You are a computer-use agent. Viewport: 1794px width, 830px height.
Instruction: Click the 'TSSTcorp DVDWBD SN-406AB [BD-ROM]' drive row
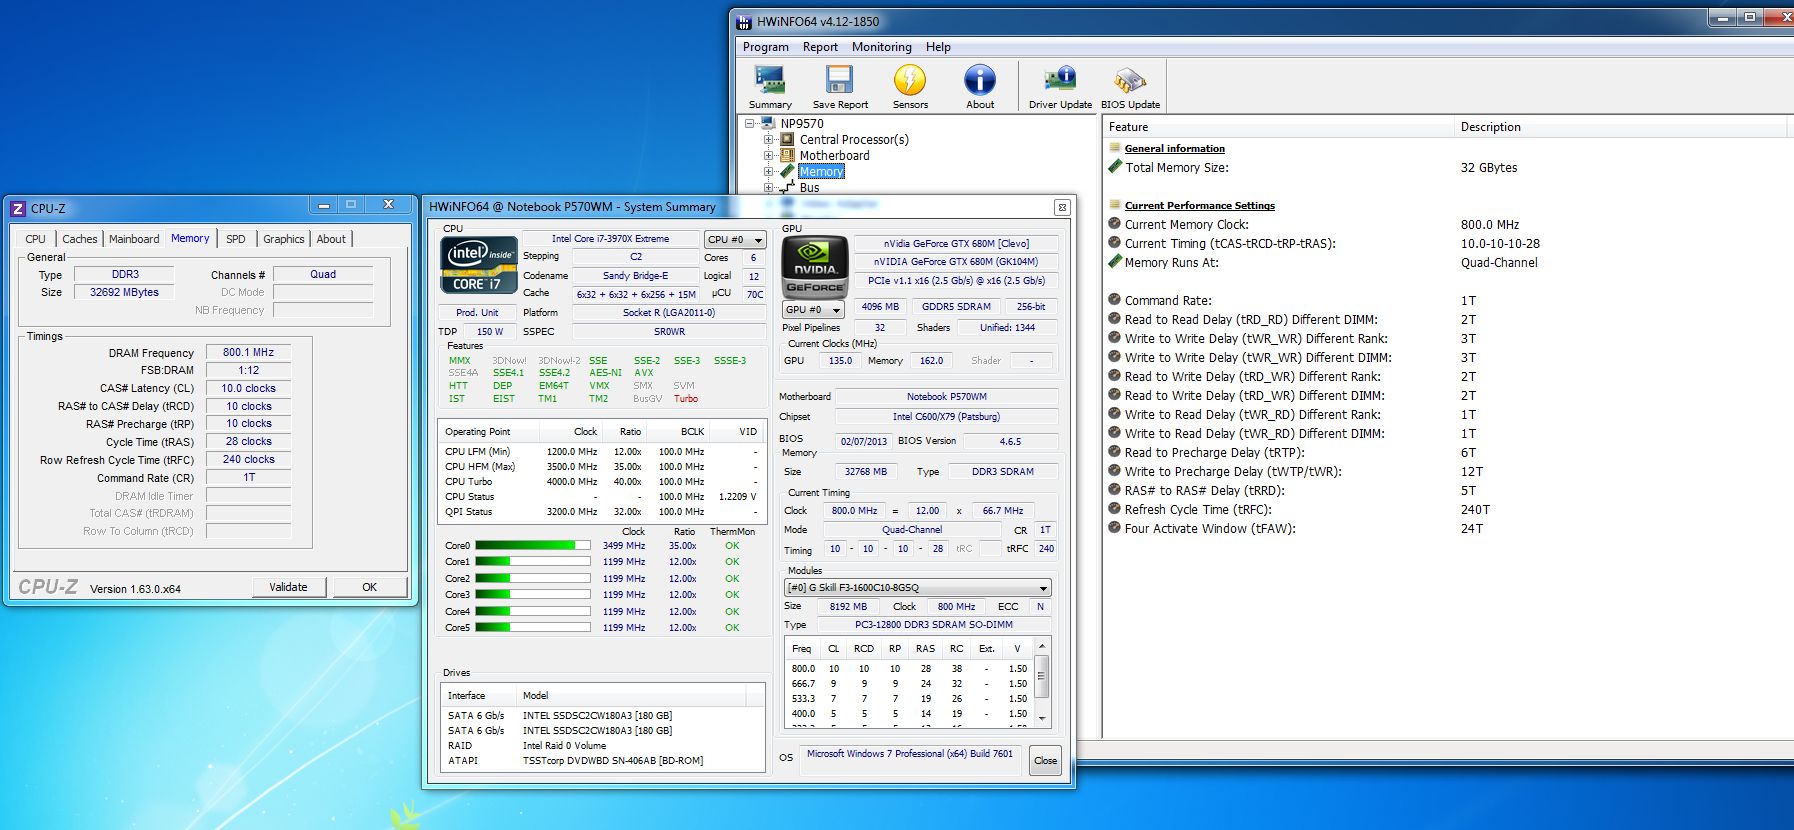[603, 760]
